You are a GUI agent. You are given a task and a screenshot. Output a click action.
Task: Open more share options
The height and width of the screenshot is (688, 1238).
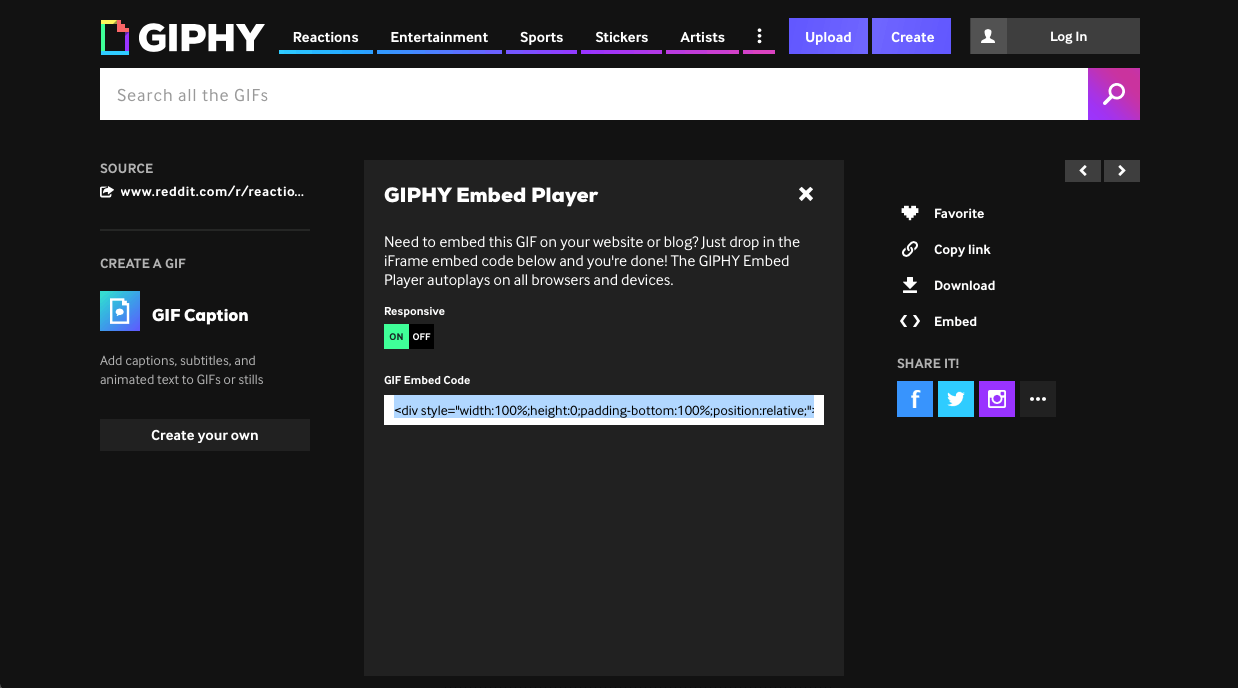[1038, 399]
